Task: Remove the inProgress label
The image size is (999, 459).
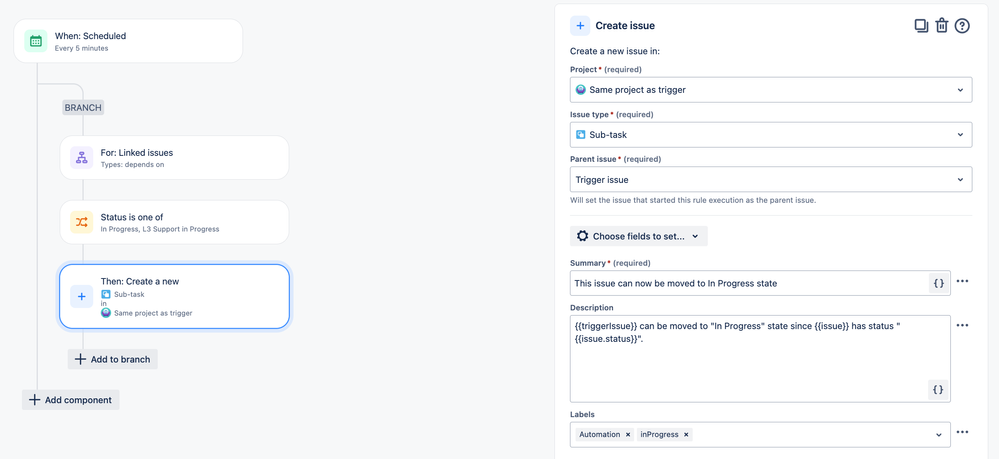Action: [x=686, y=435]
